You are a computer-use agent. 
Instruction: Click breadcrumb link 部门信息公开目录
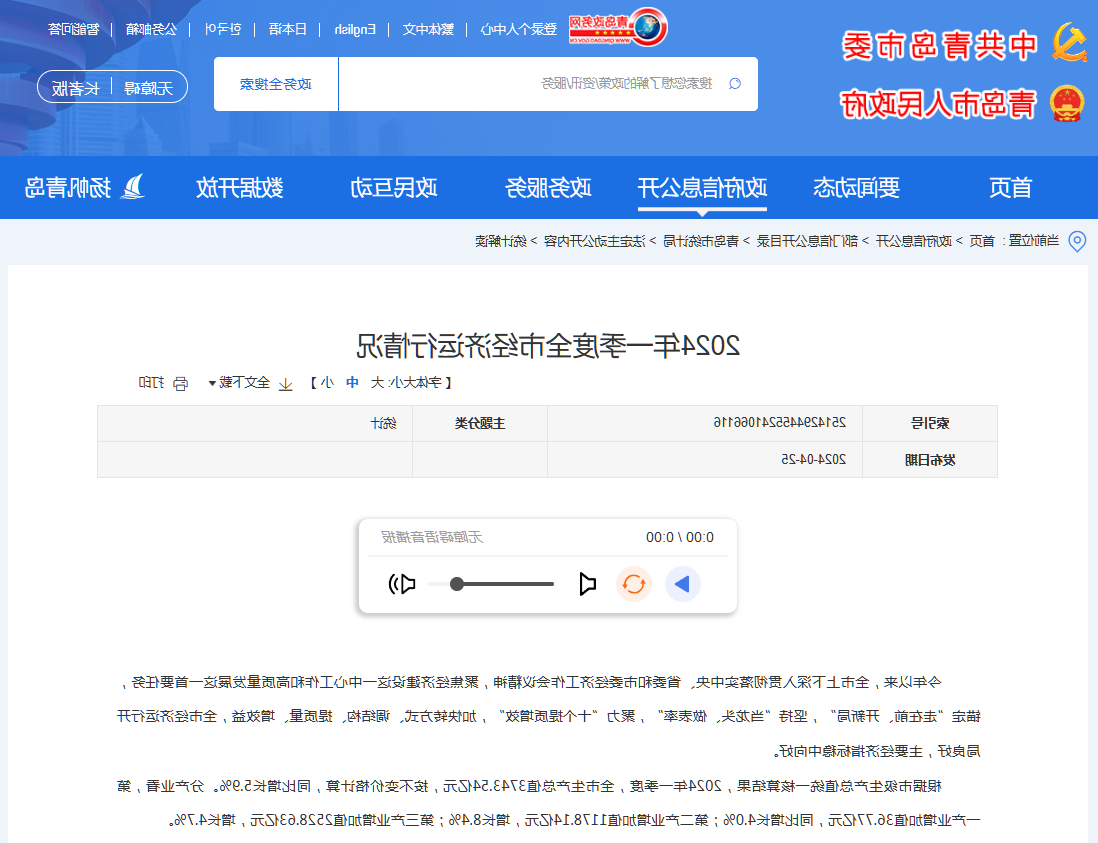(807, 242)
